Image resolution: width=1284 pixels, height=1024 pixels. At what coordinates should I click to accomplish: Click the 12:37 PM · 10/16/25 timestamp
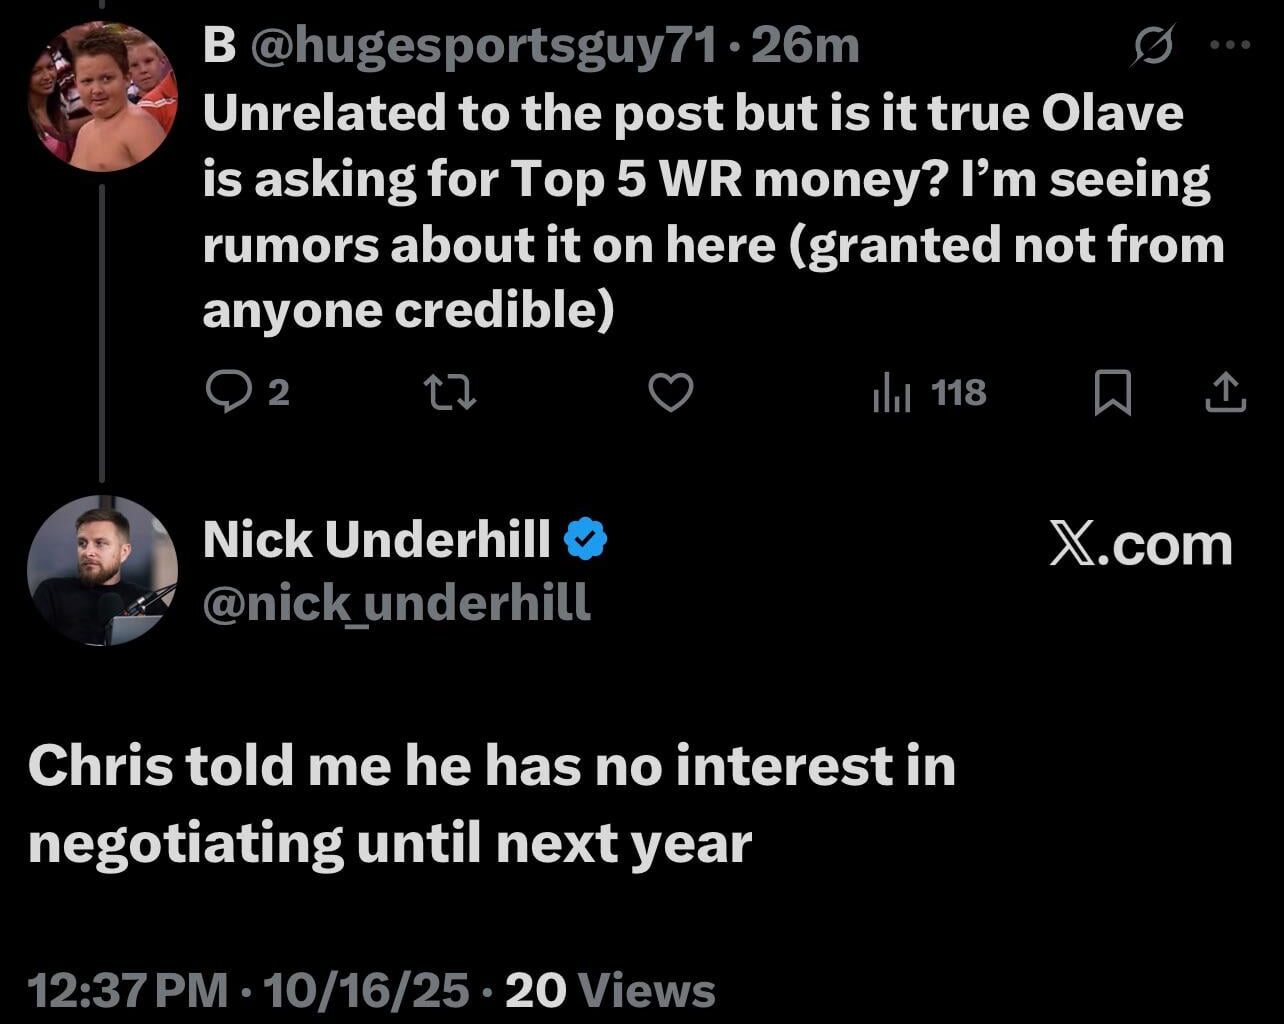coord(248,991)
